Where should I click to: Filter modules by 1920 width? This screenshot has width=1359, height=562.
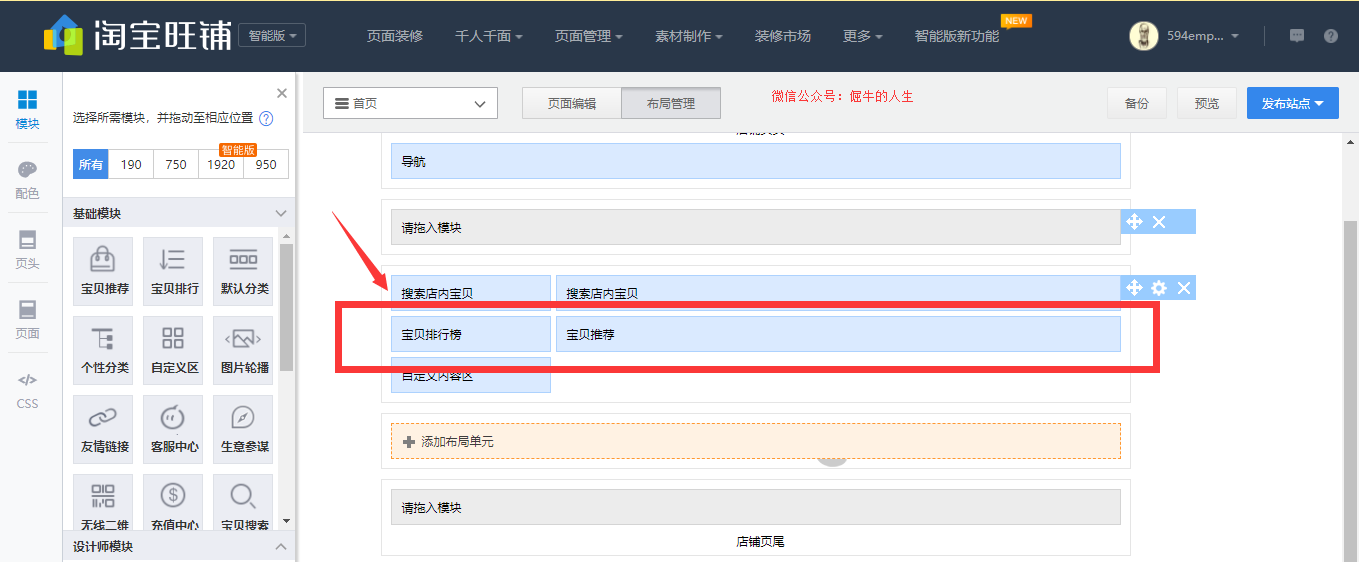tap(221, 164)
